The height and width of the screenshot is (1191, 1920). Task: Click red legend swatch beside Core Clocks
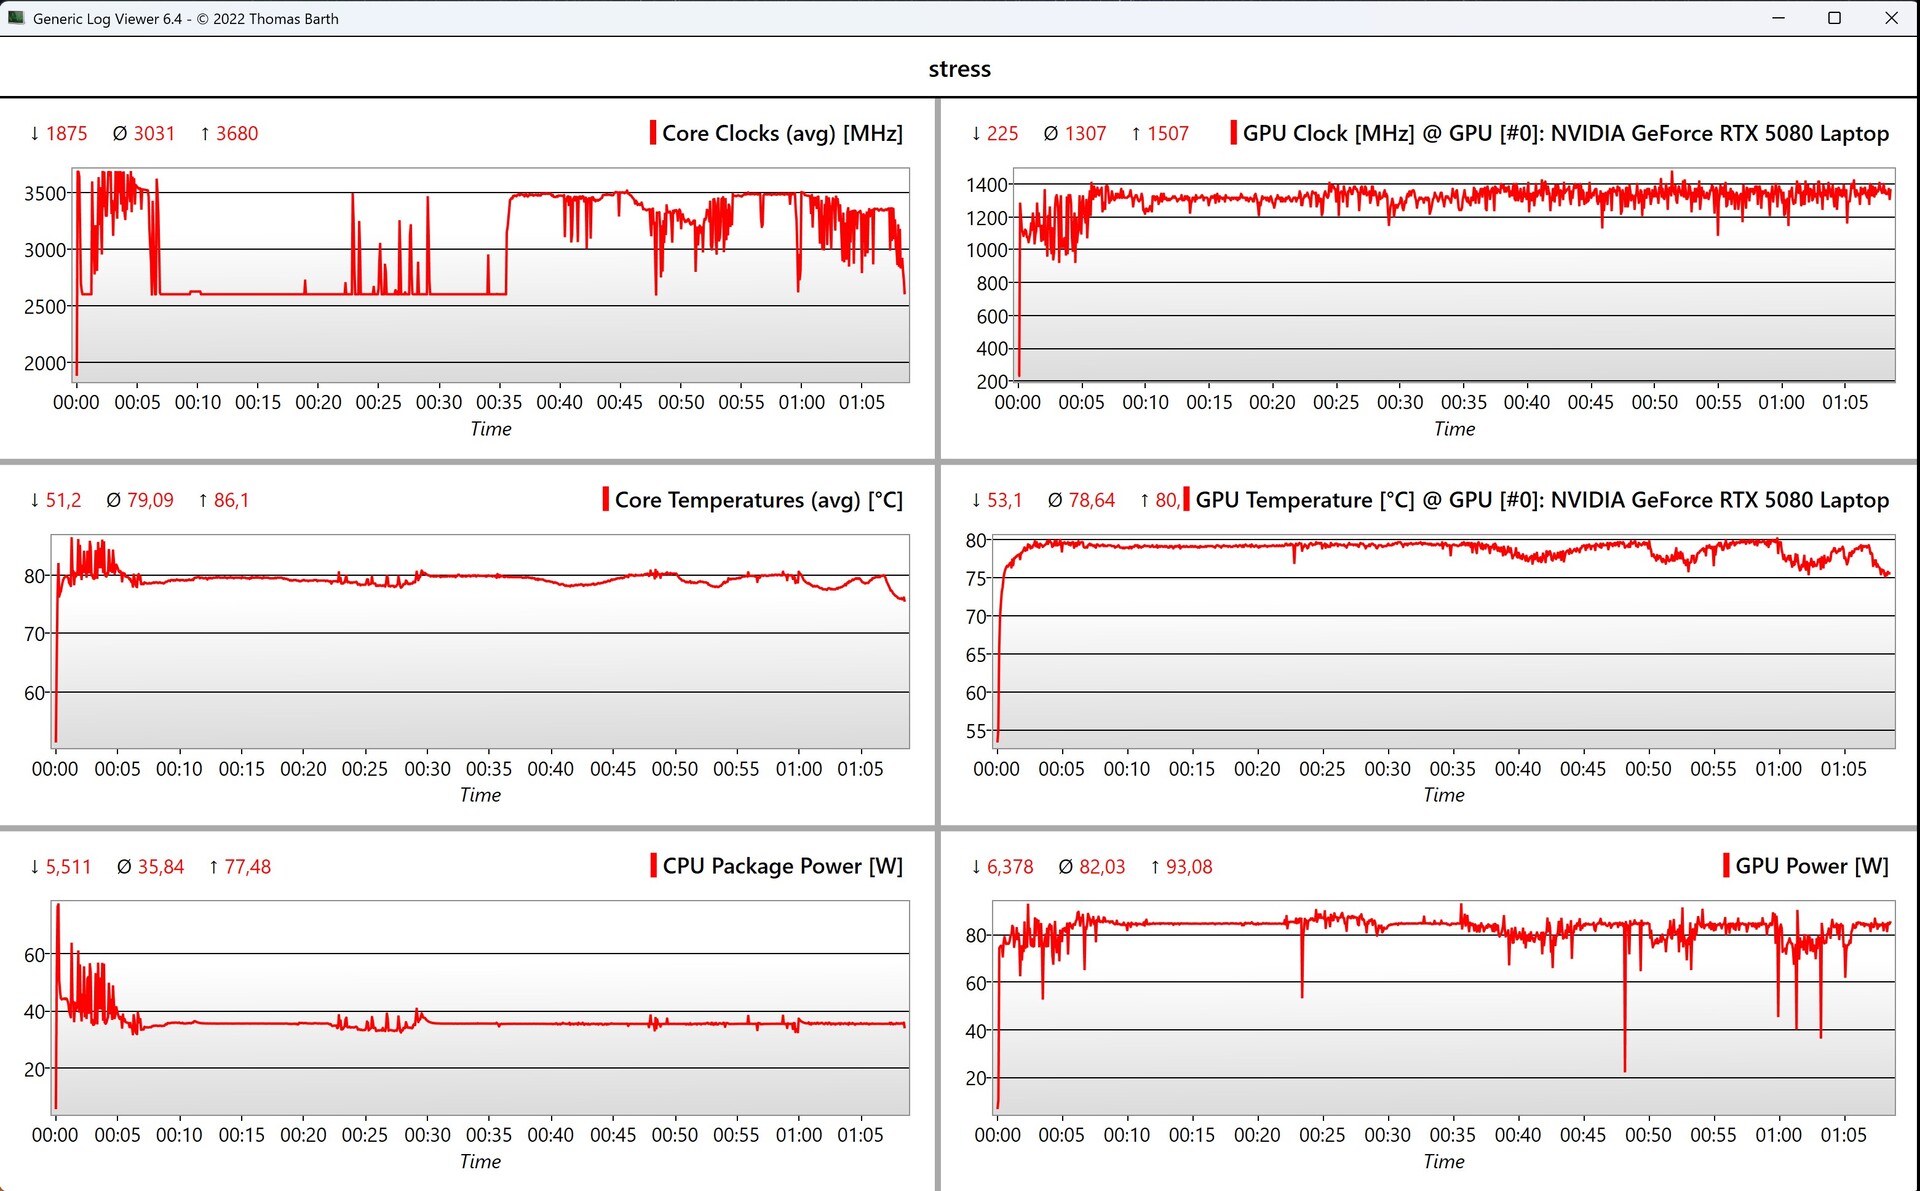point(653,133)
